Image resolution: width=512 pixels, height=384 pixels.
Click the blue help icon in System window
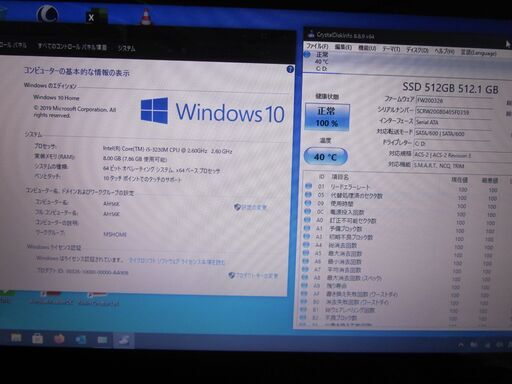[290, 69]
